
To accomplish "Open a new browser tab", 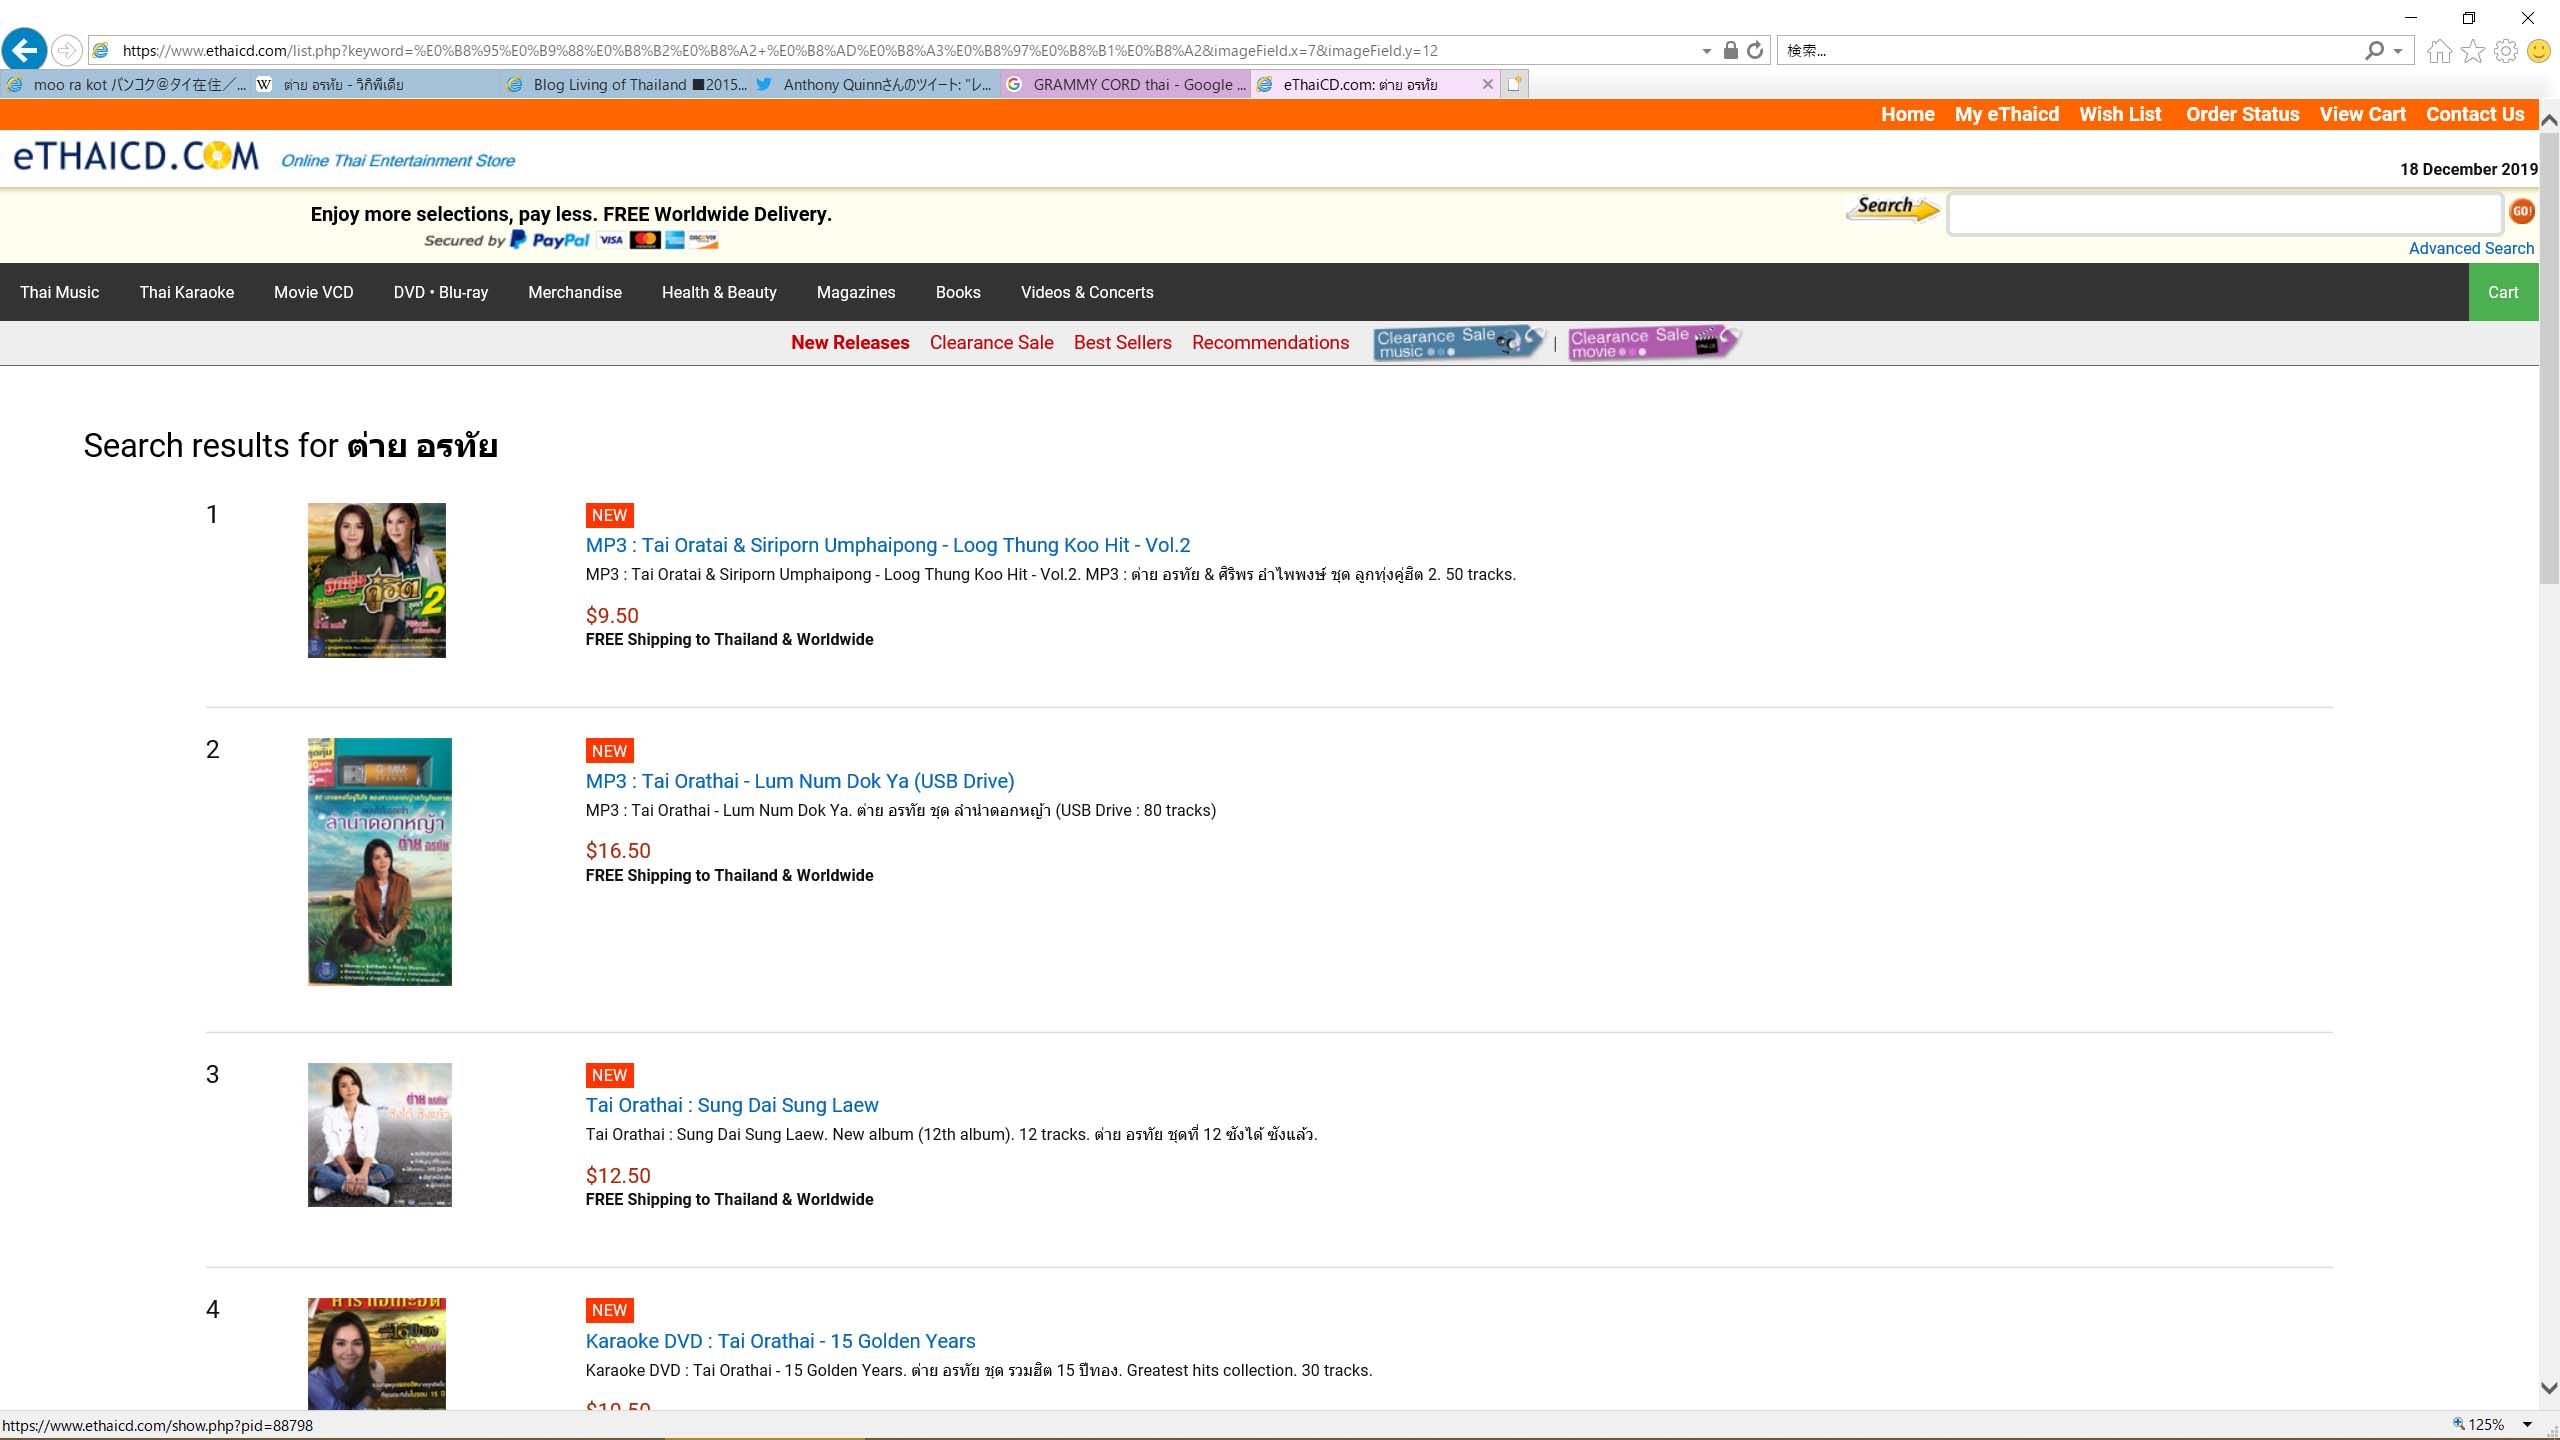I will (1515, 84).
